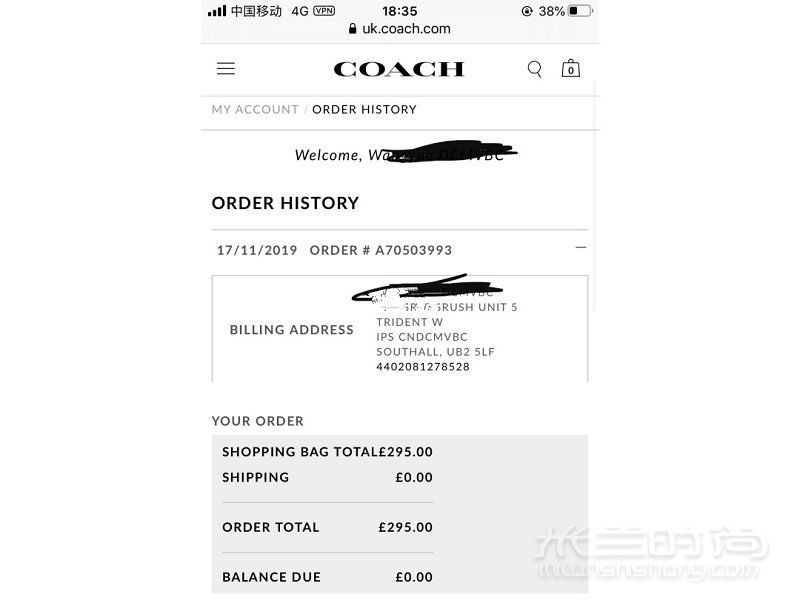The image size is (800, 600).
Task: Open the hamburger menu
Action: [226, 68]
